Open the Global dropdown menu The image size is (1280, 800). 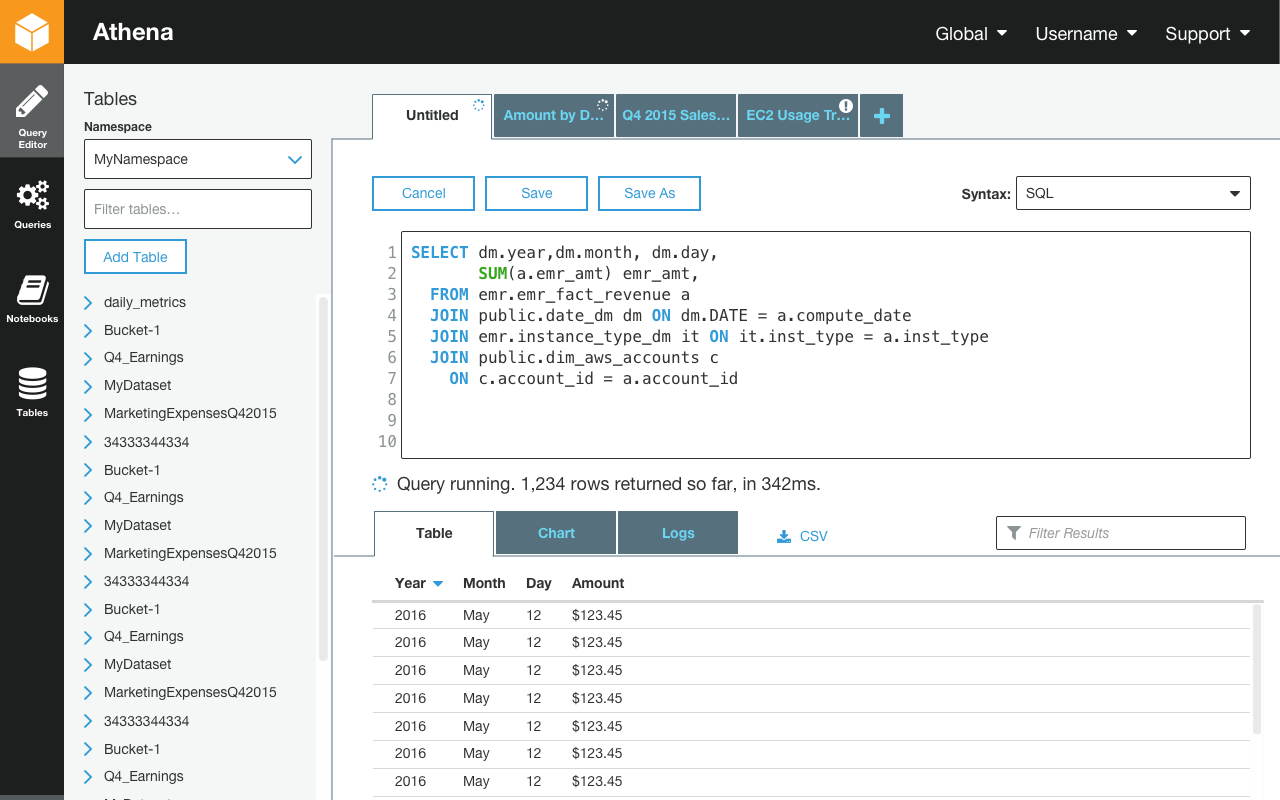coord(971,34)
